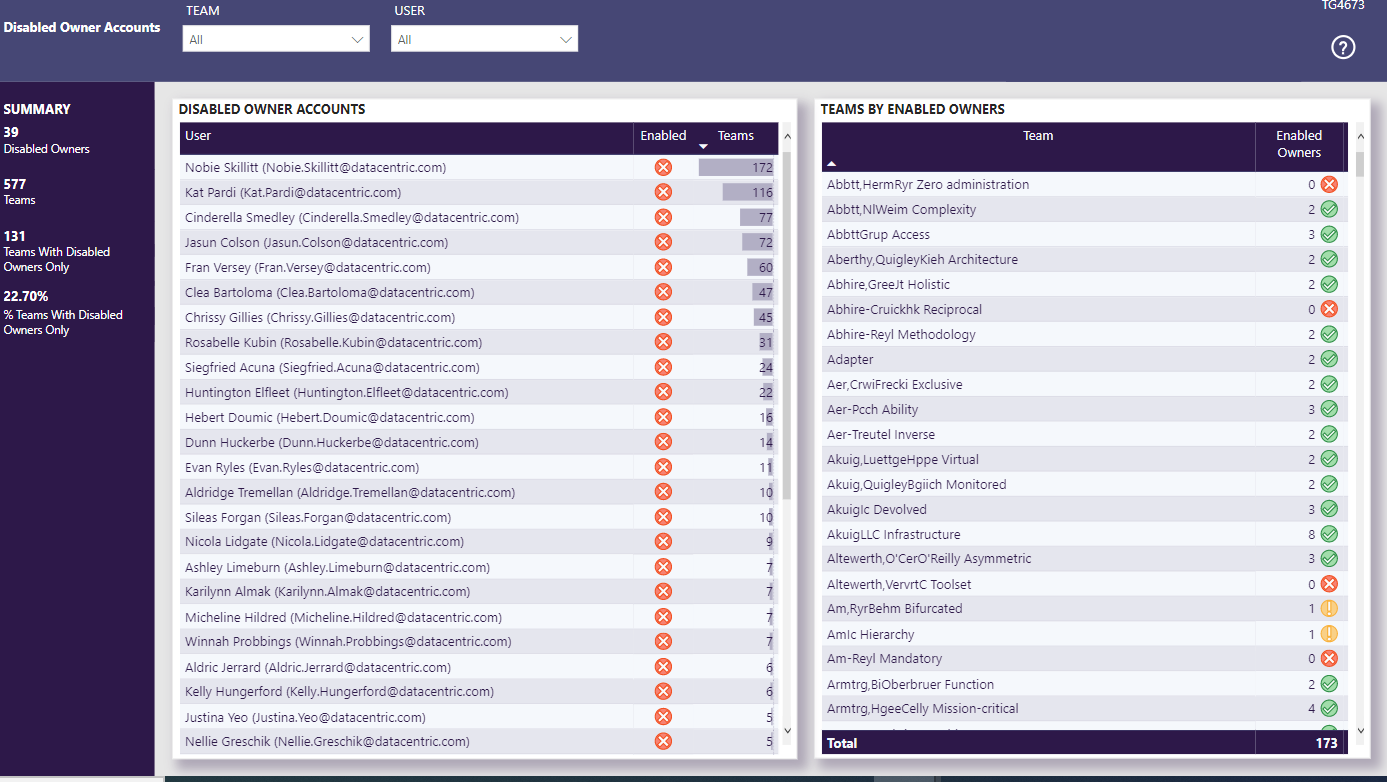1387x782 pixels.
Task: Toggle the enabled status icon for Kat Pardi
Action: coord(663,192)
